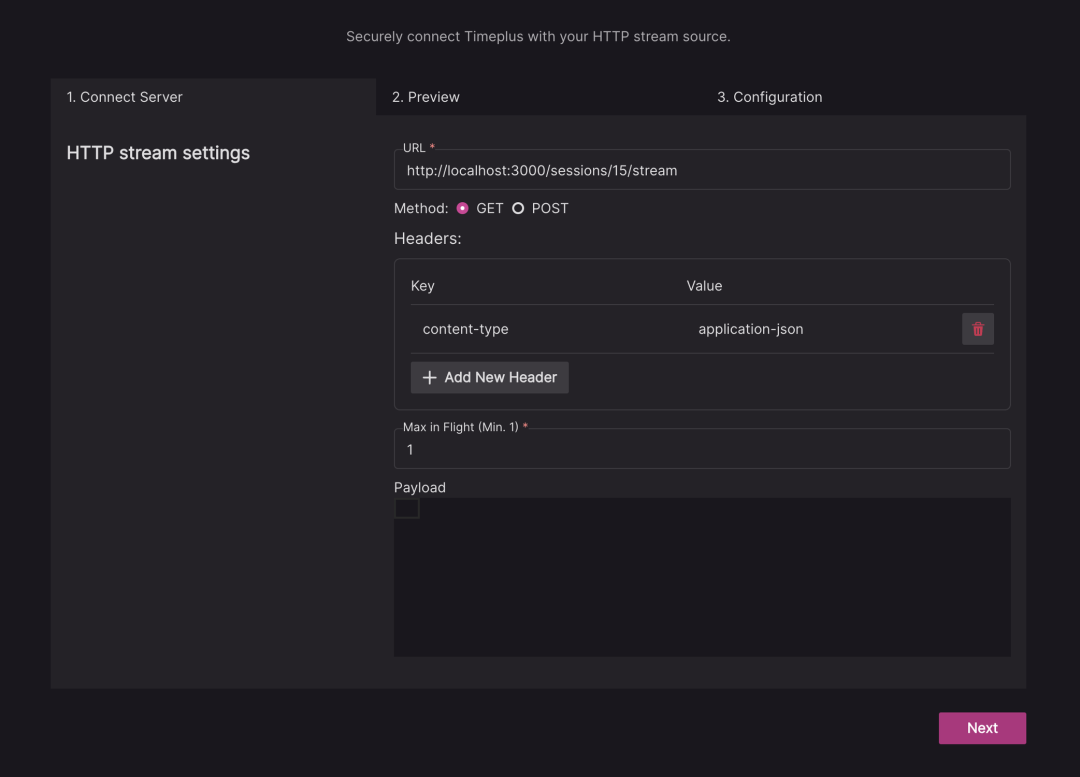Click the Headers section label
Screen dimensions: 1080x777
point(427,238)
